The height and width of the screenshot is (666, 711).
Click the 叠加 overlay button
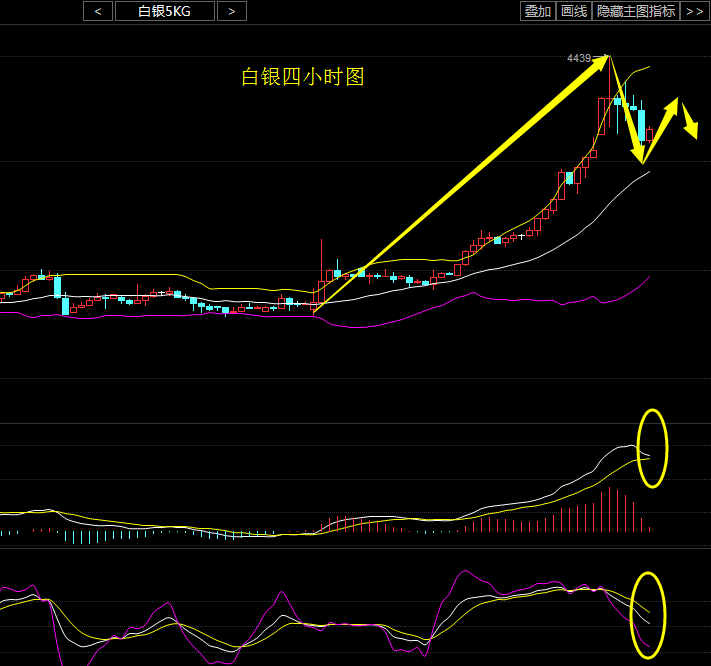(537, 11)
